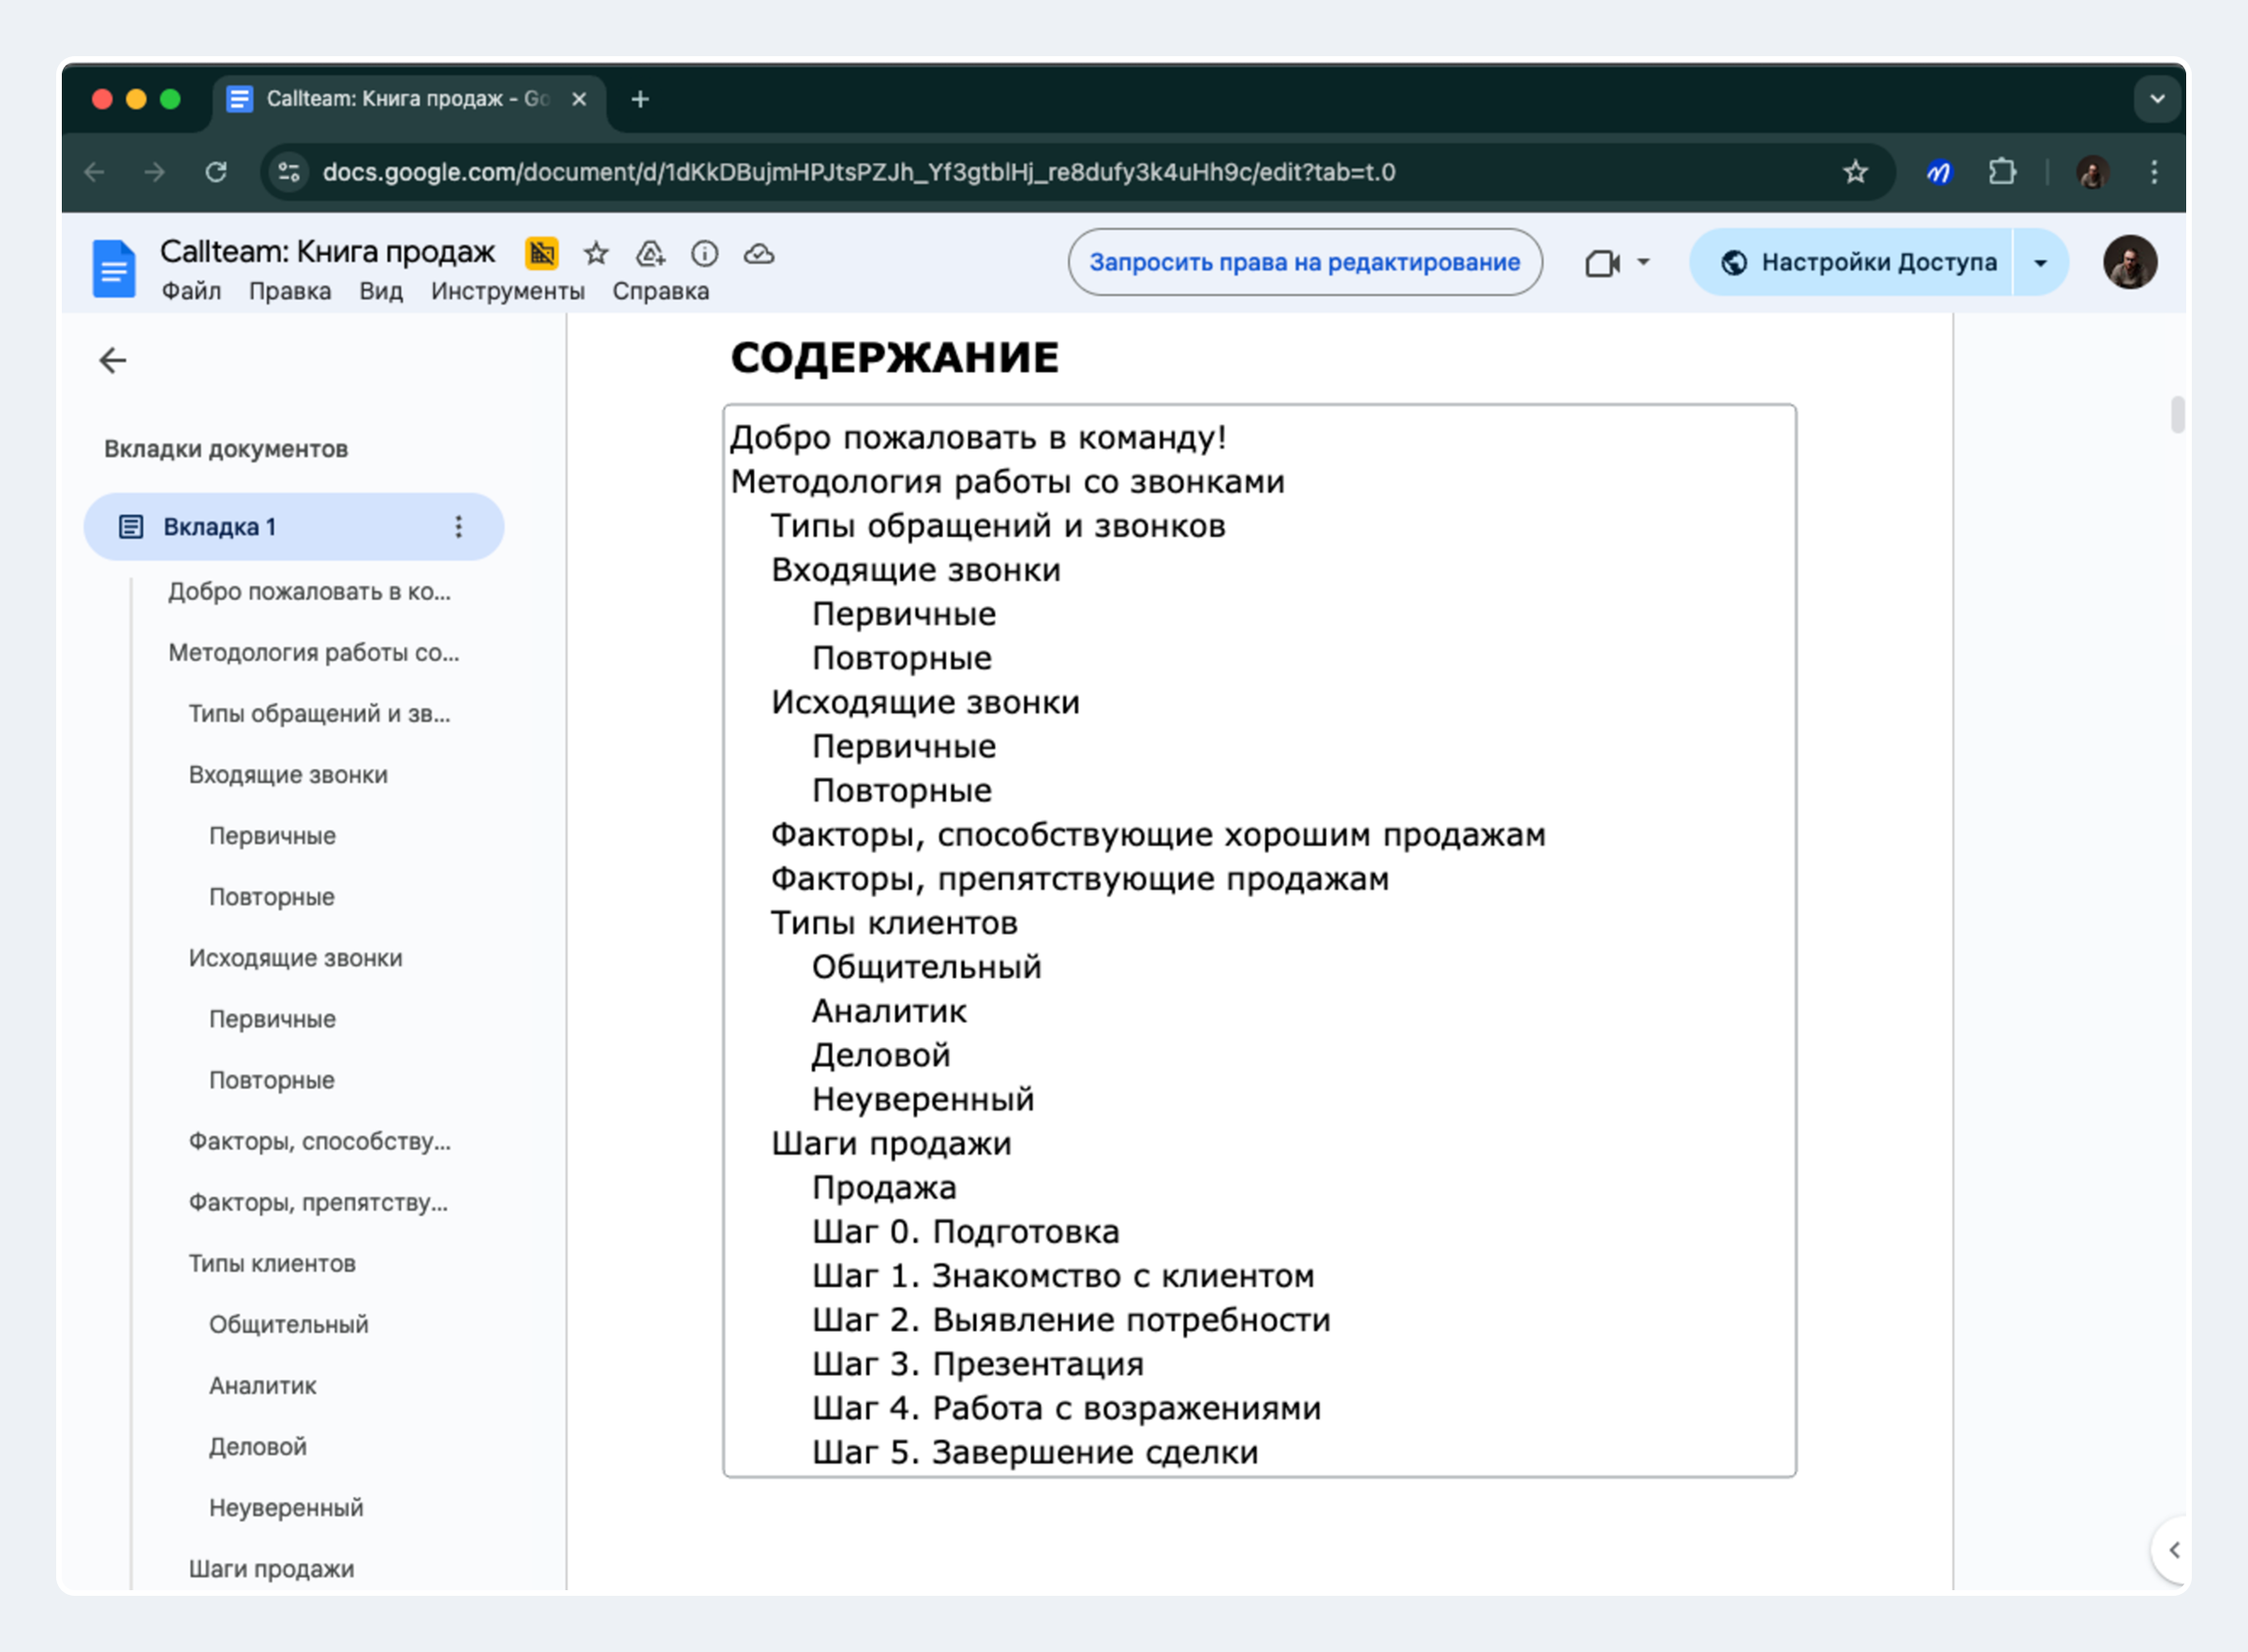
Task: Collapse the document tabs sidebar with back arrow
Action: click(x=113, y=360)
